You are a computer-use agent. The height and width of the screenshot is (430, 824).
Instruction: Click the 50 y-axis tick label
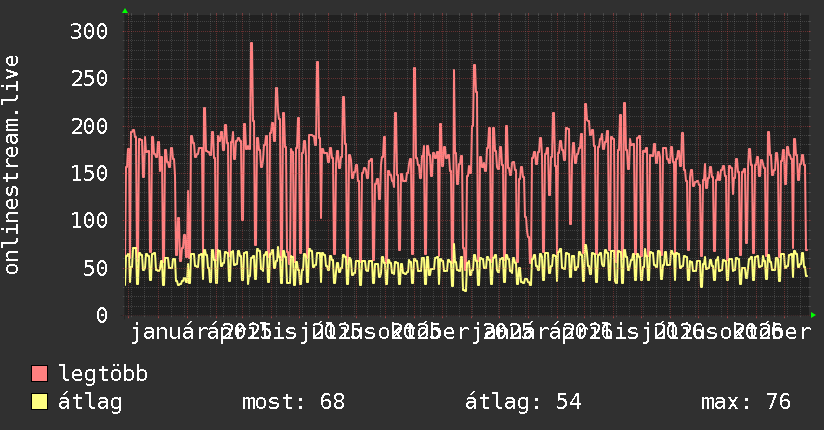(x=95, y=268)
